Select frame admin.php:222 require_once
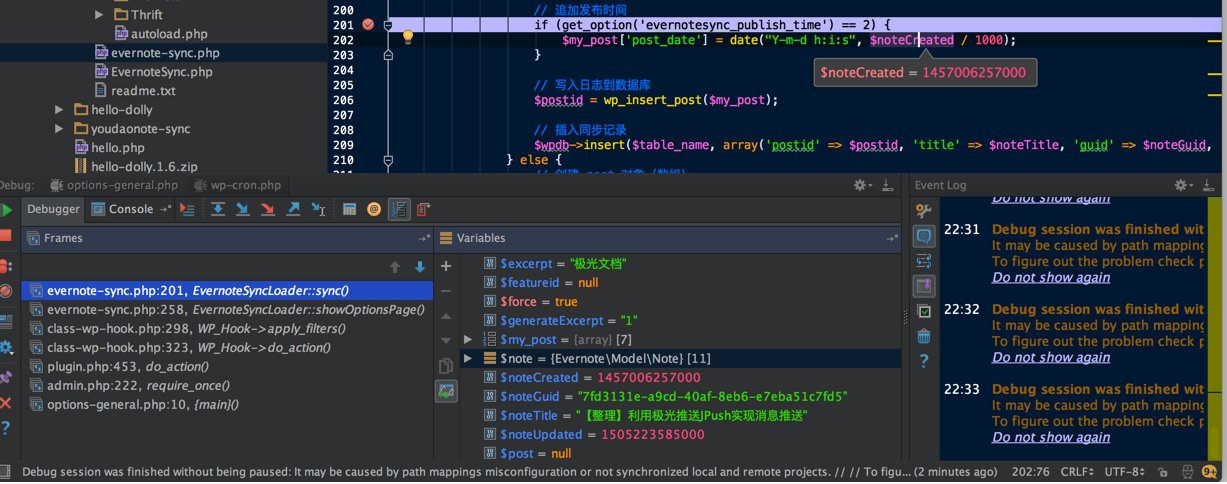 228,386
